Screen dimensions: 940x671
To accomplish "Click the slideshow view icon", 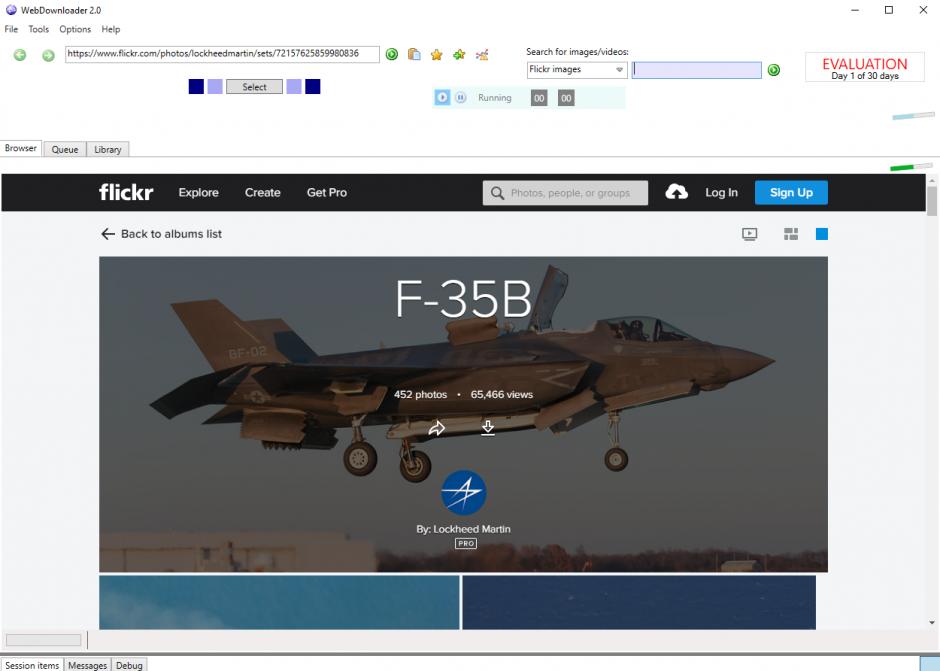I will click(x=749, y=234).
